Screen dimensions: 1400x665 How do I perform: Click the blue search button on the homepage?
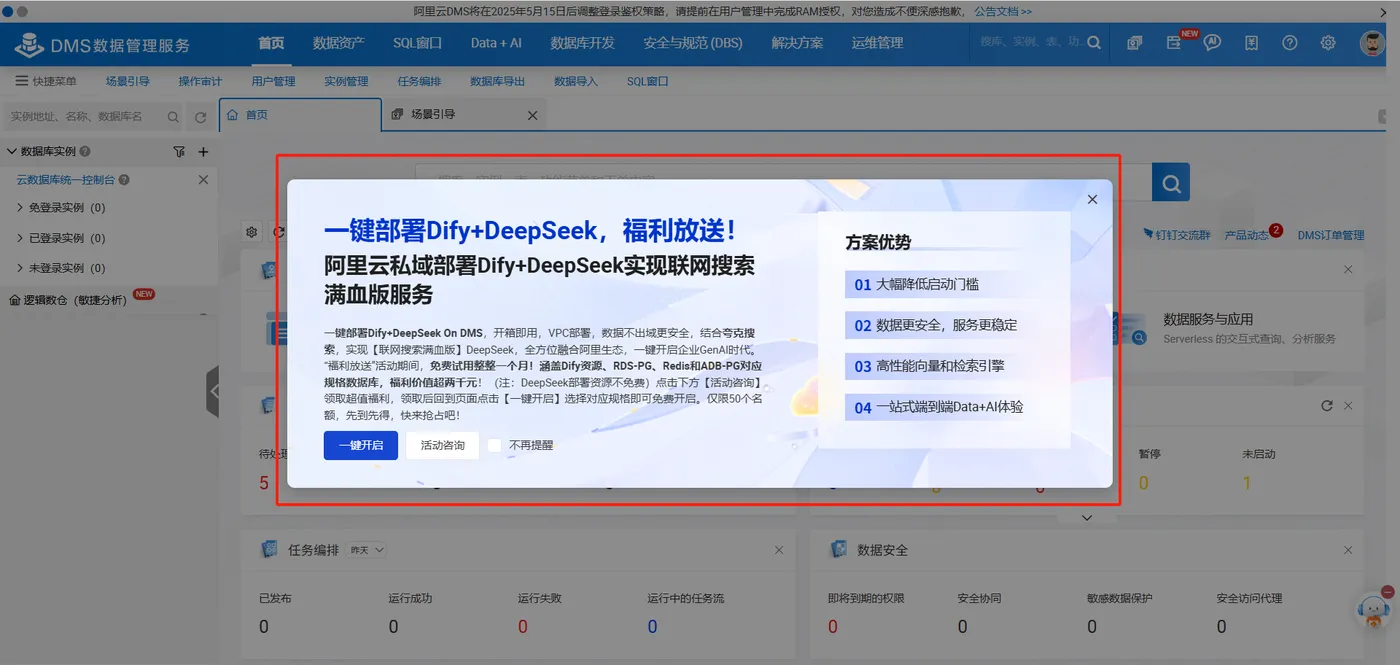(x=1171, y=183)
